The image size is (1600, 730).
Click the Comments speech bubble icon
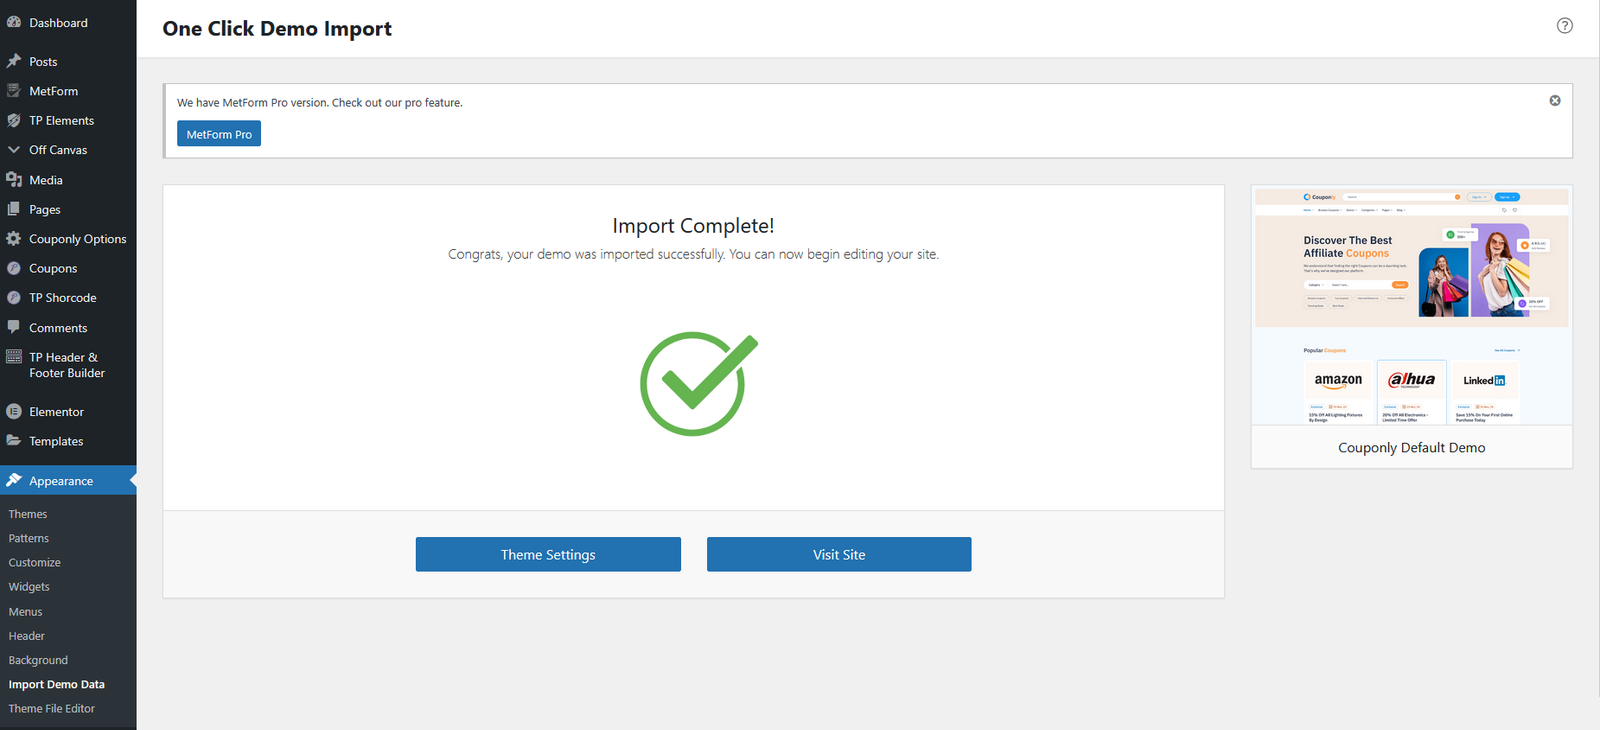[x=14, y=327]
